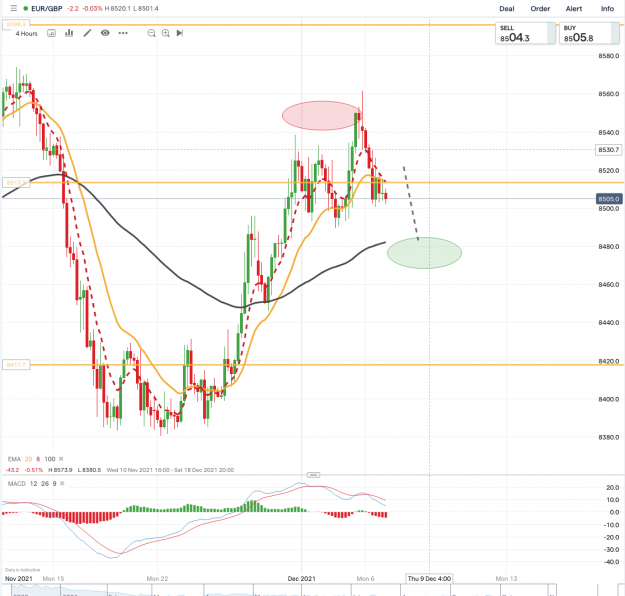Click the EMA 8 period value
Screen dimensions: 625x596
(x=38, y=459)
